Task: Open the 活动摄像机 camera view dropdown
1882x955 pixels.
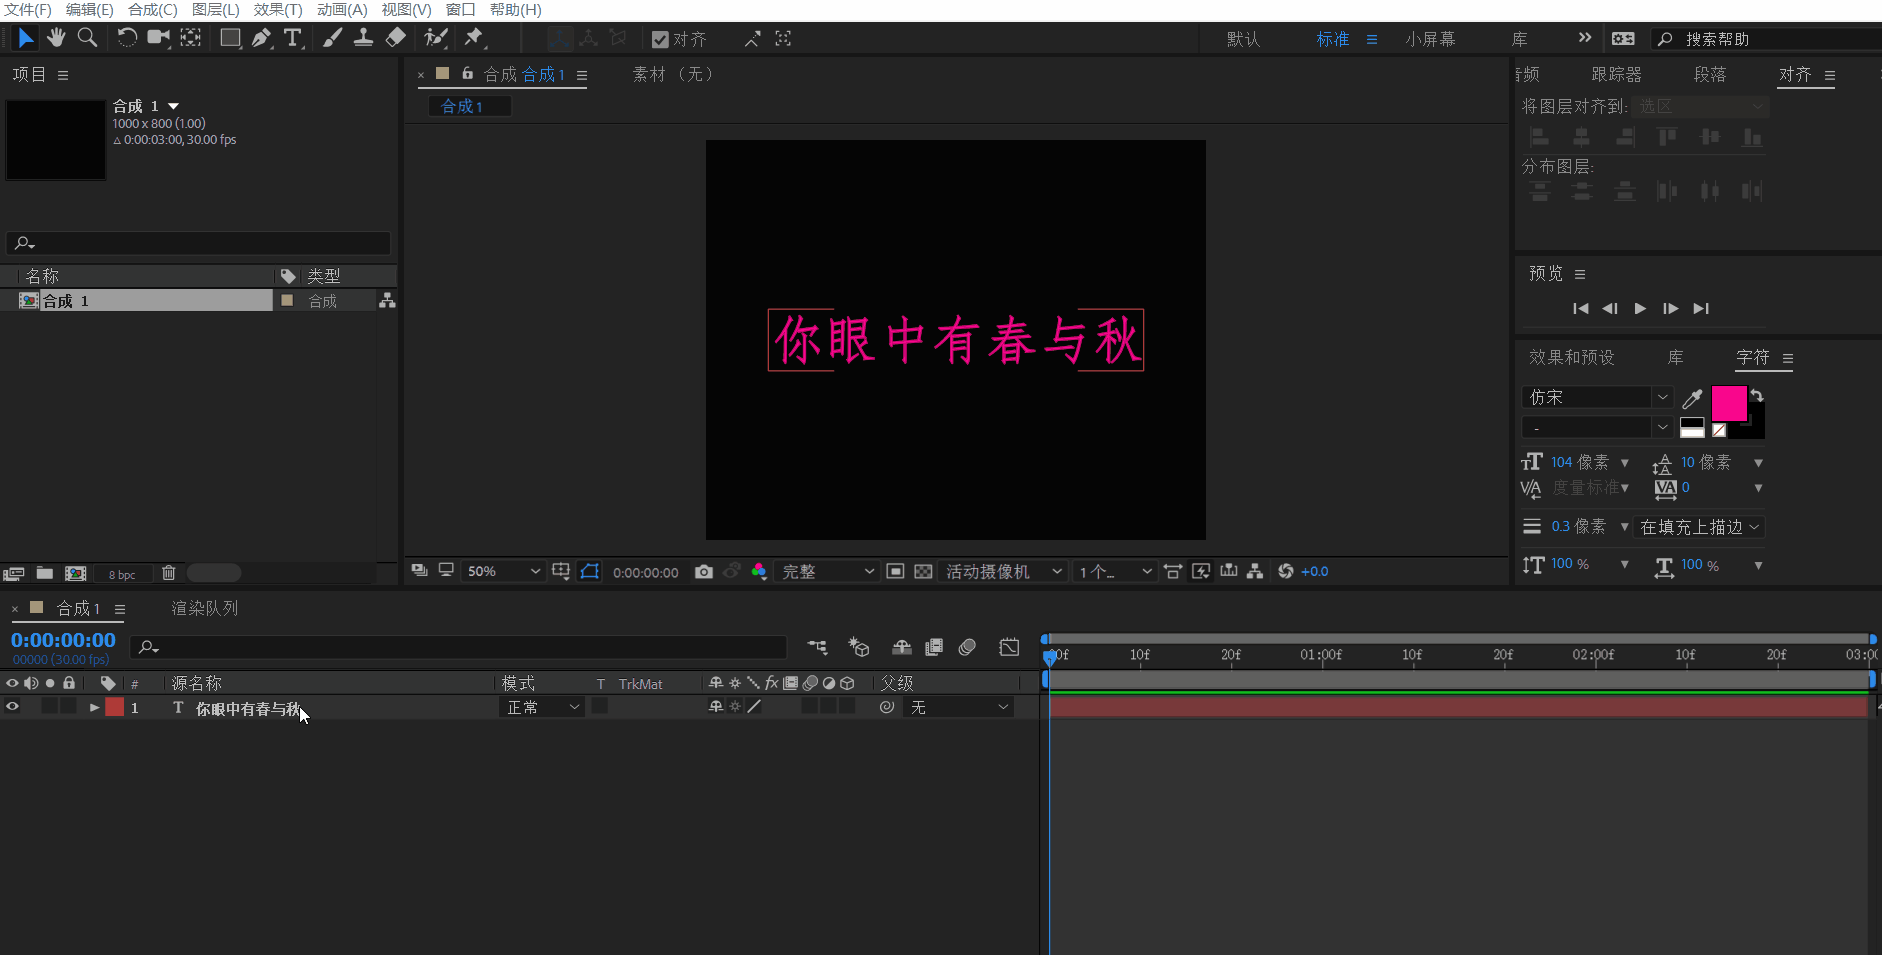Action: (1004, 571)
